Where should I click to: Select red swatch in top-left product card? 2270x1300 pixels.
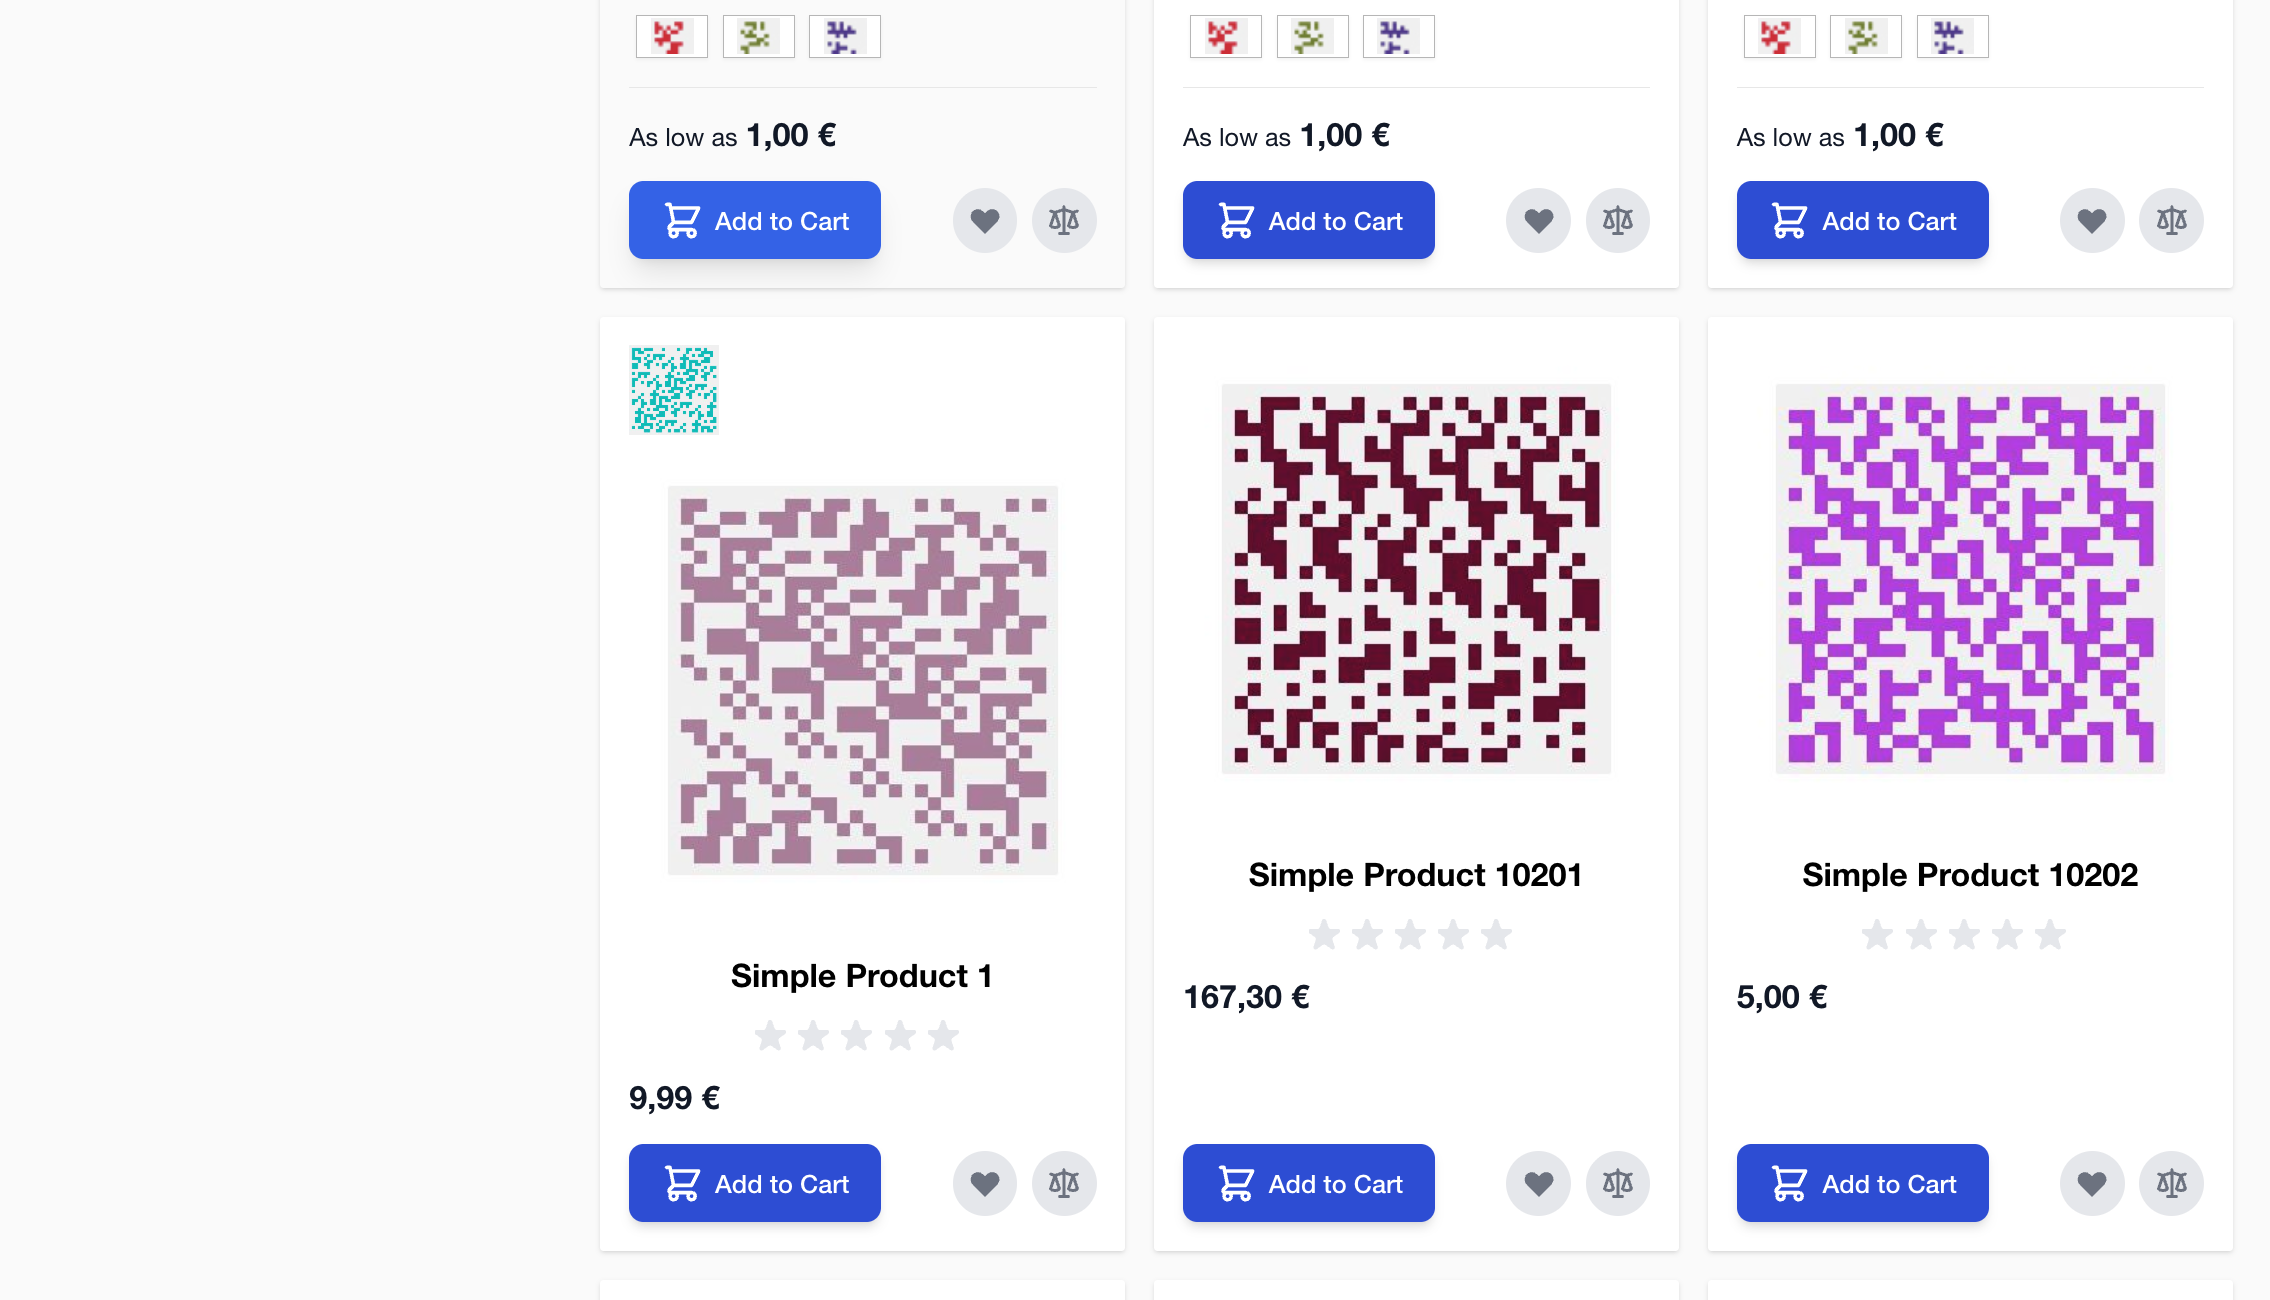671,37
